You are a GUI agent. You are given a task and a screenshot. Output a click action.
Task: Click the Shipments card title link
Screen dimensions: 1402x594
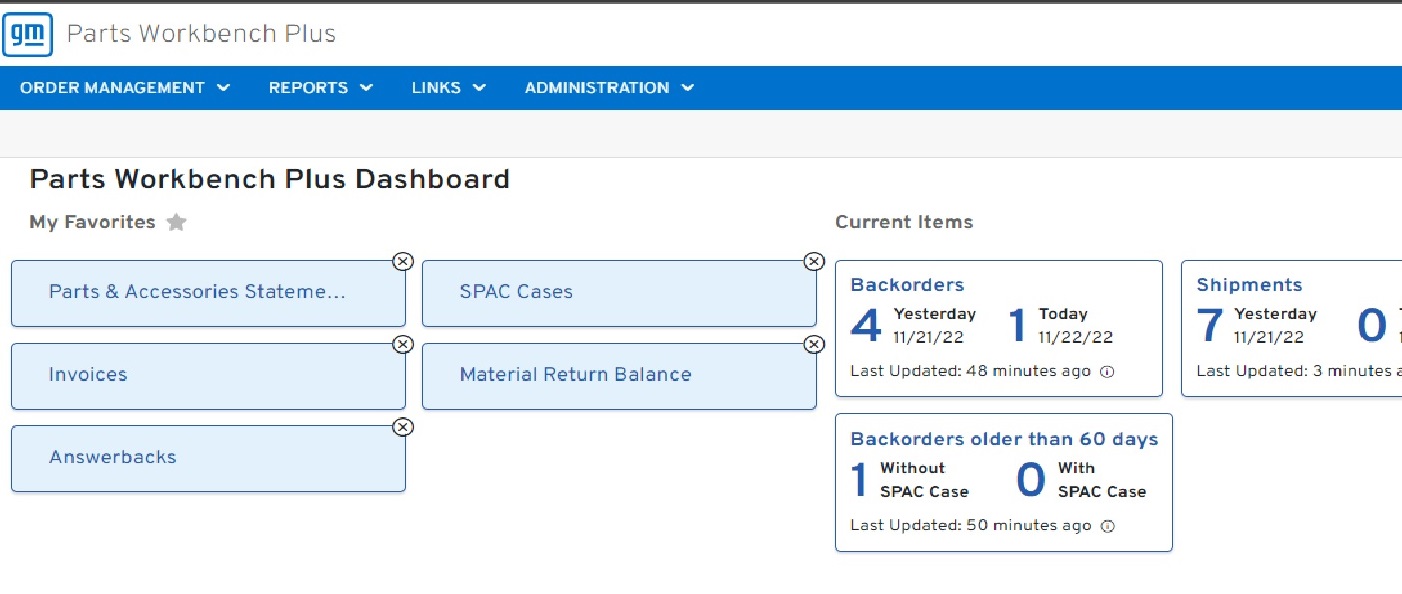[x=1249, y=285]
